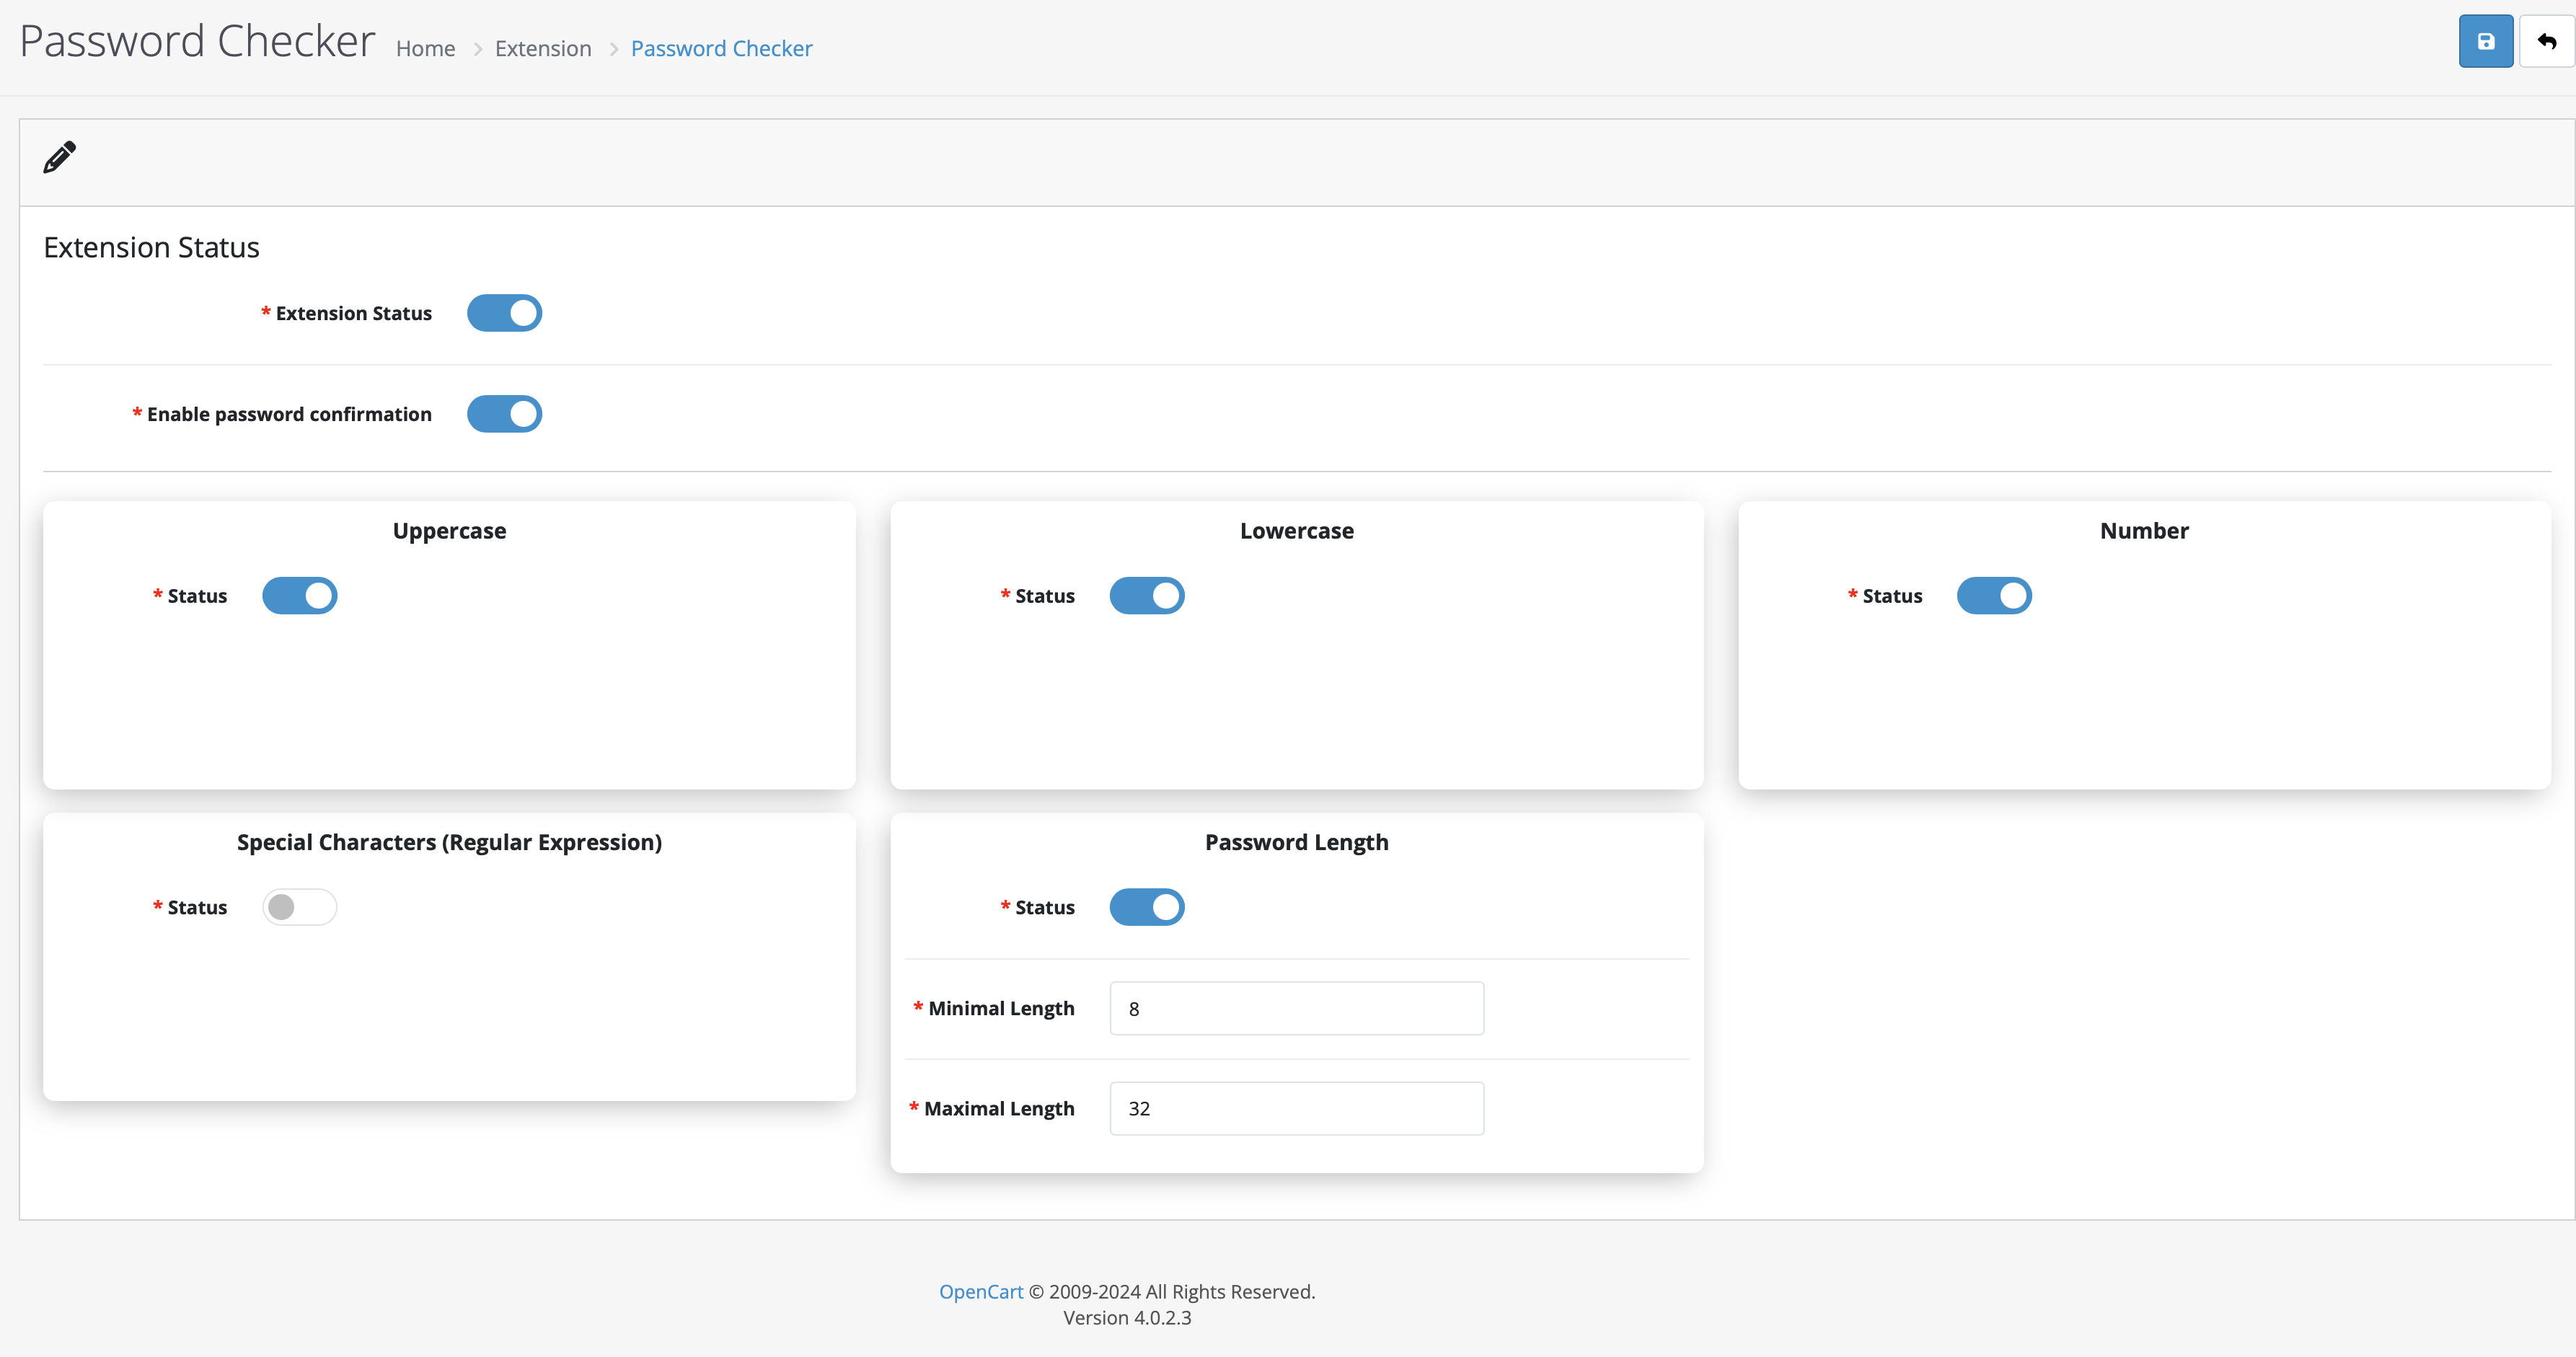Click the Number card heading
The width and height of the screenshot is (2576, 1357).
click(2144, 531)
